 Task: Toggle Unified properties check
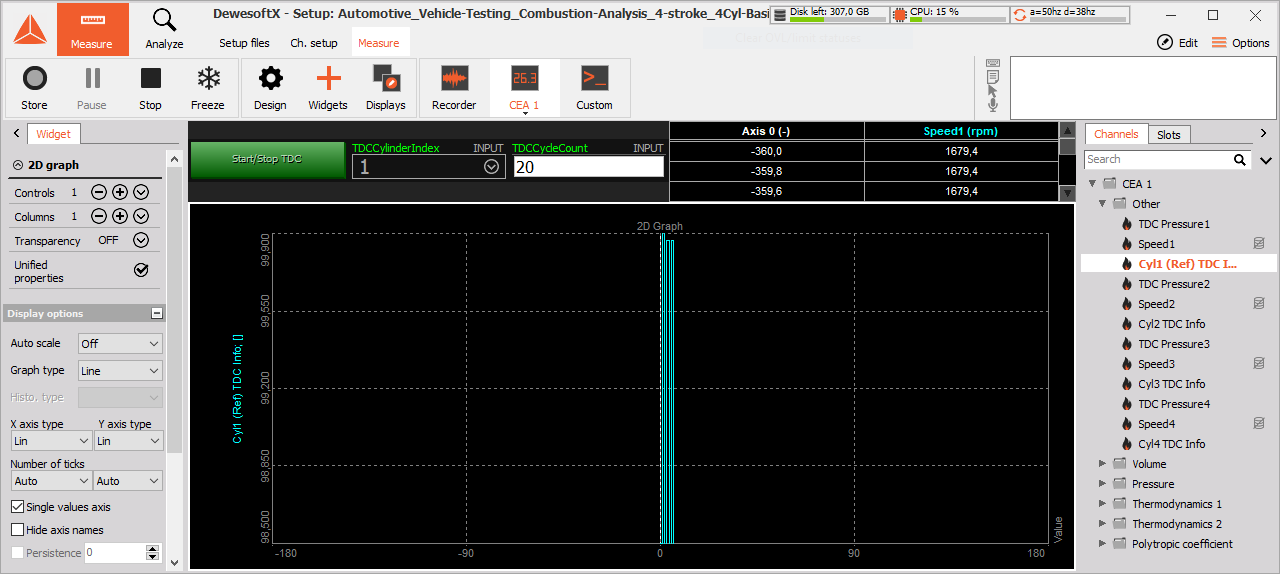(x=141, y=270)
